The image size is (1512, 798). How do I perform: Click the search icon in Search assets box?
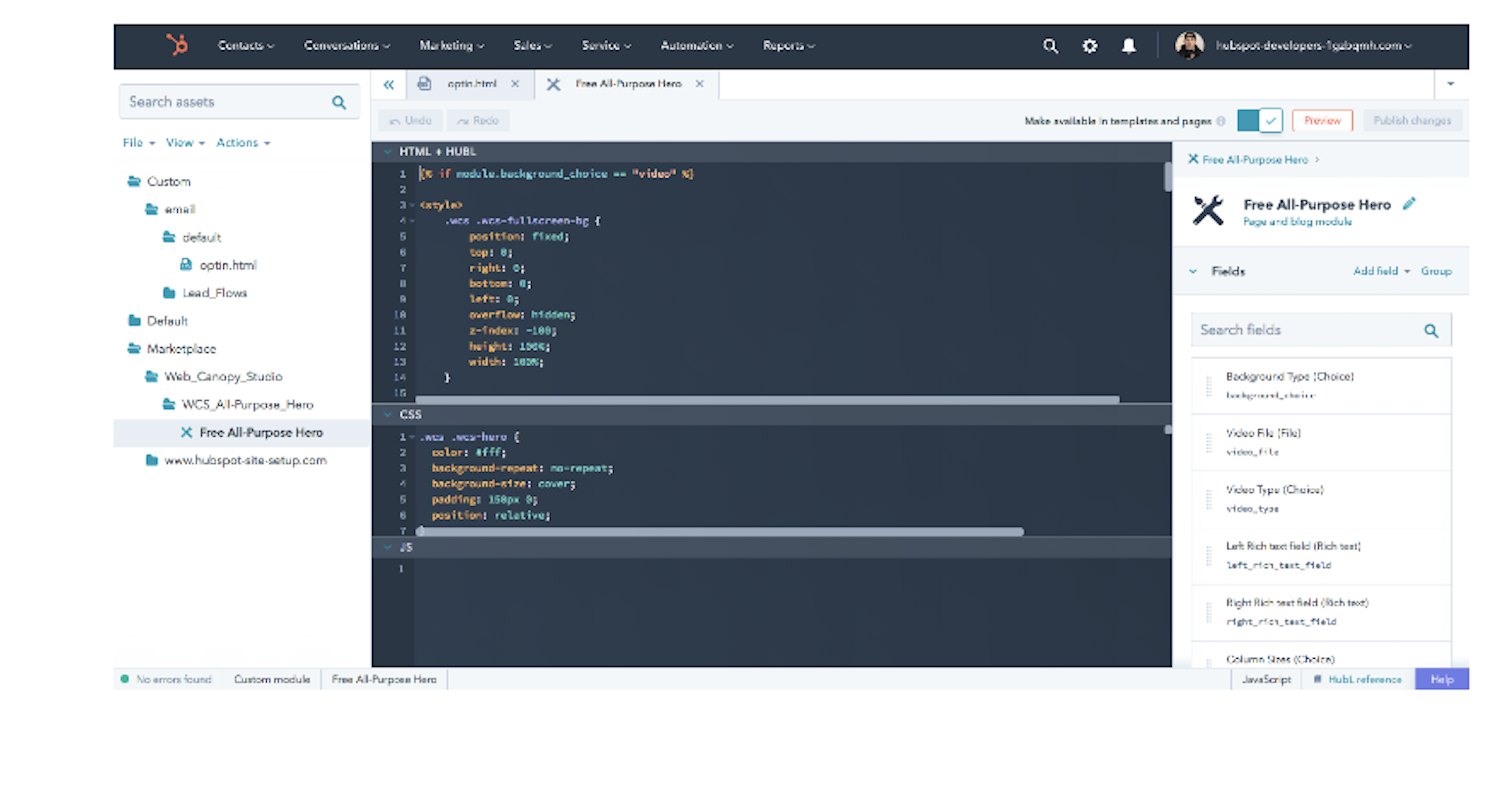[x=339, y=102]
